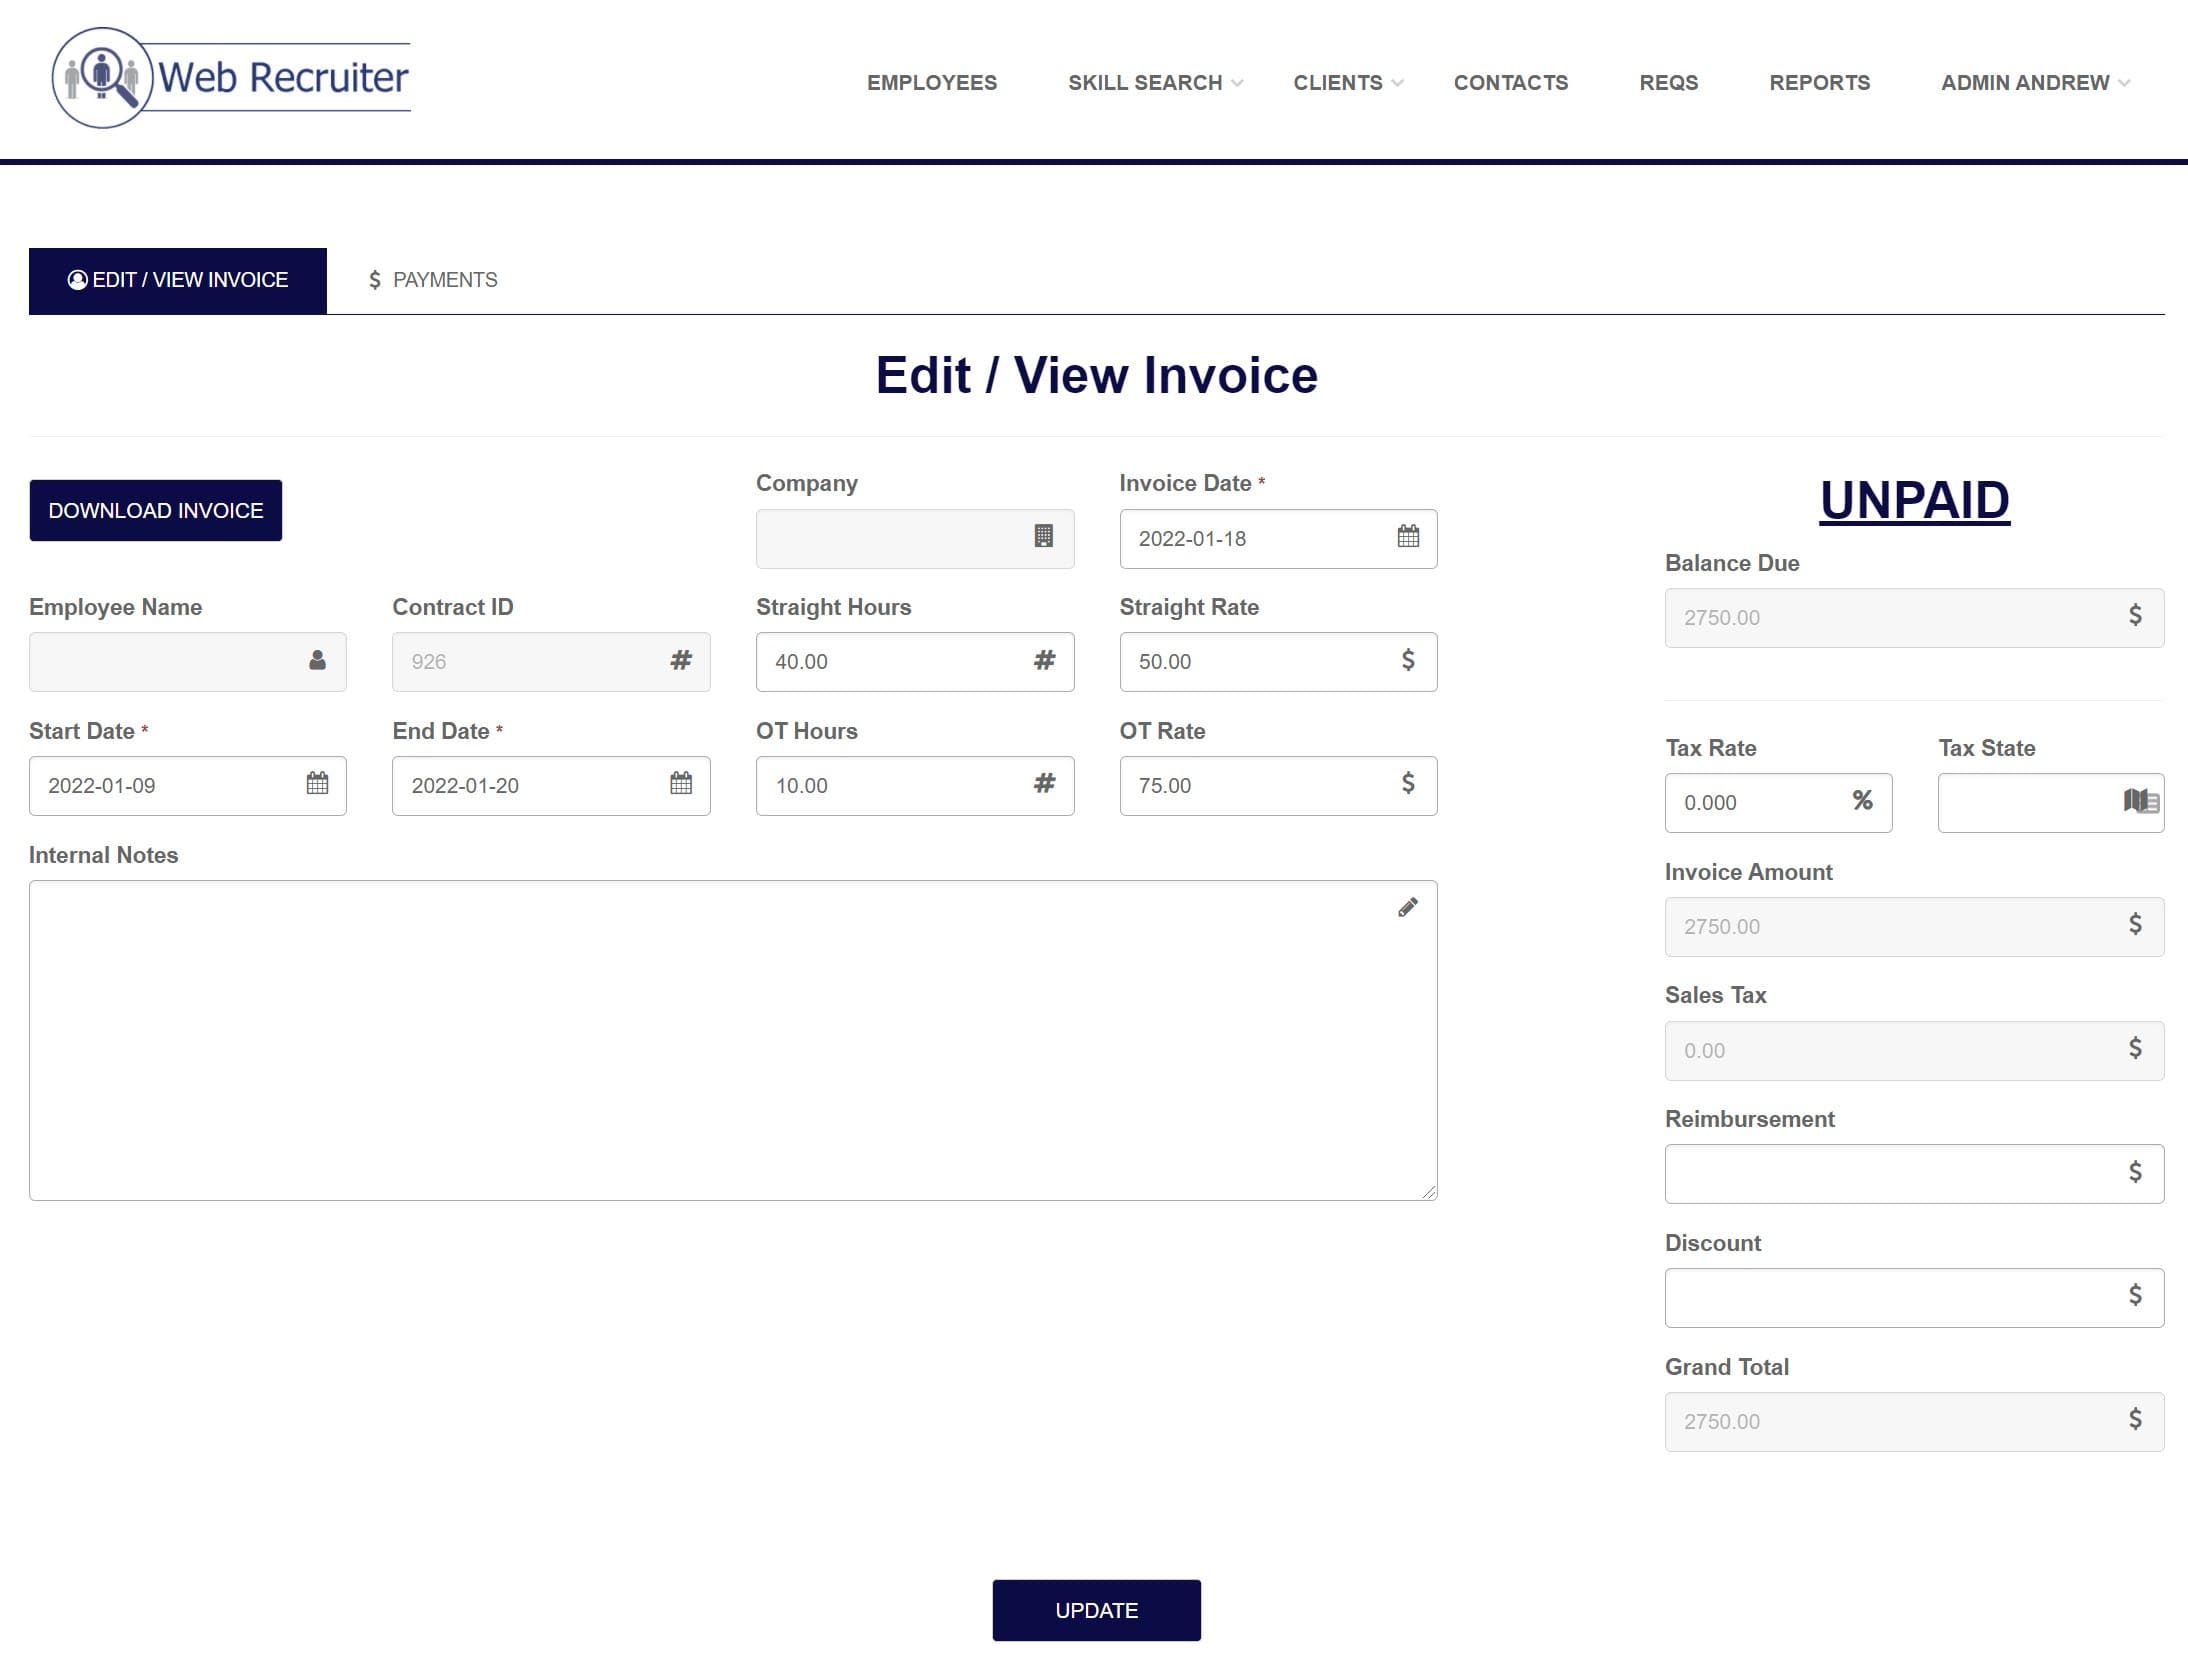This screenshot has height=1666, width=2188.
Task: Click the Start Date calendar icon
Action: [317, 784]
